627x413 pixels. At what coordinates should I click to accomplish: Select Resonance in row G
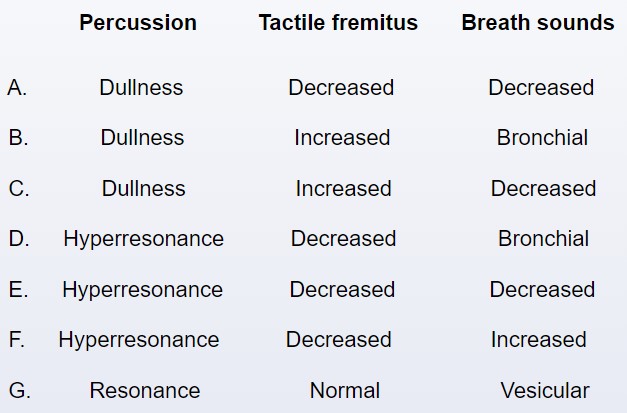145,391
